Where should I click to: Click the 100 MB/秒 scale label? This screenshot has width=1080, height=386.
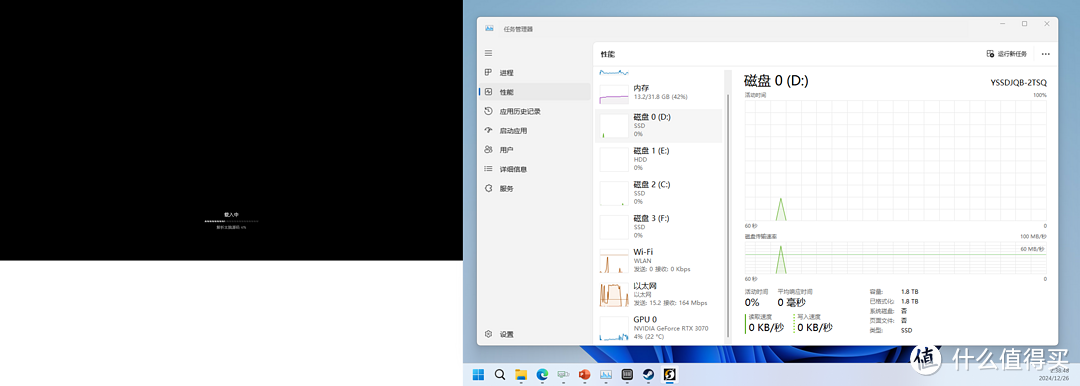click(x=1033, y=236)
